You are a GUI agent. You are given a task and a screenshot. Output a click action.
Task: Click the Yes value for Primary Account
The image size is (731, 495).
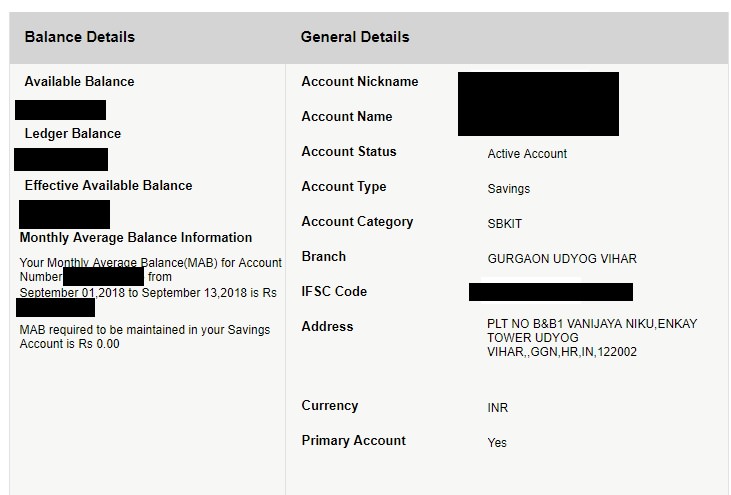click(497, 443)
